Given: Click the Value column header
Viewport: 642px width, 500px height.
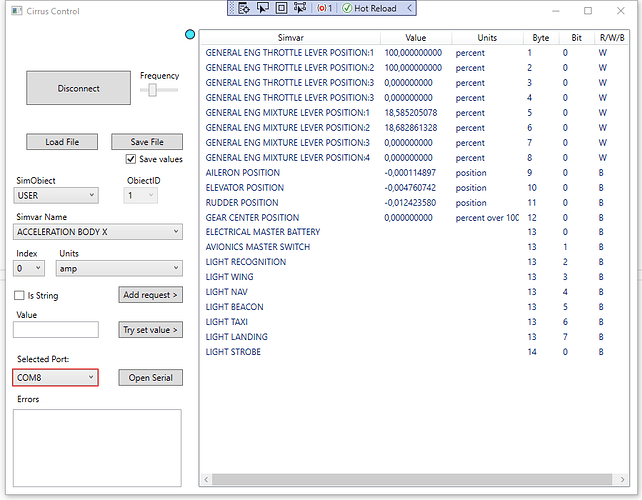Looking at the screenshot, I should tap(414, 37).
